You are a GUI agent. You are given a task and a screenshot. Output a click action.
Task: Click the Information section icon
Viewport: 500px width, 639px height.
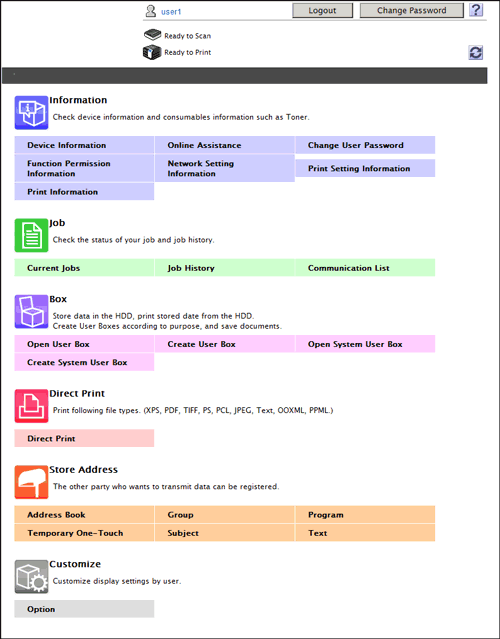click(x=31, y=112)
